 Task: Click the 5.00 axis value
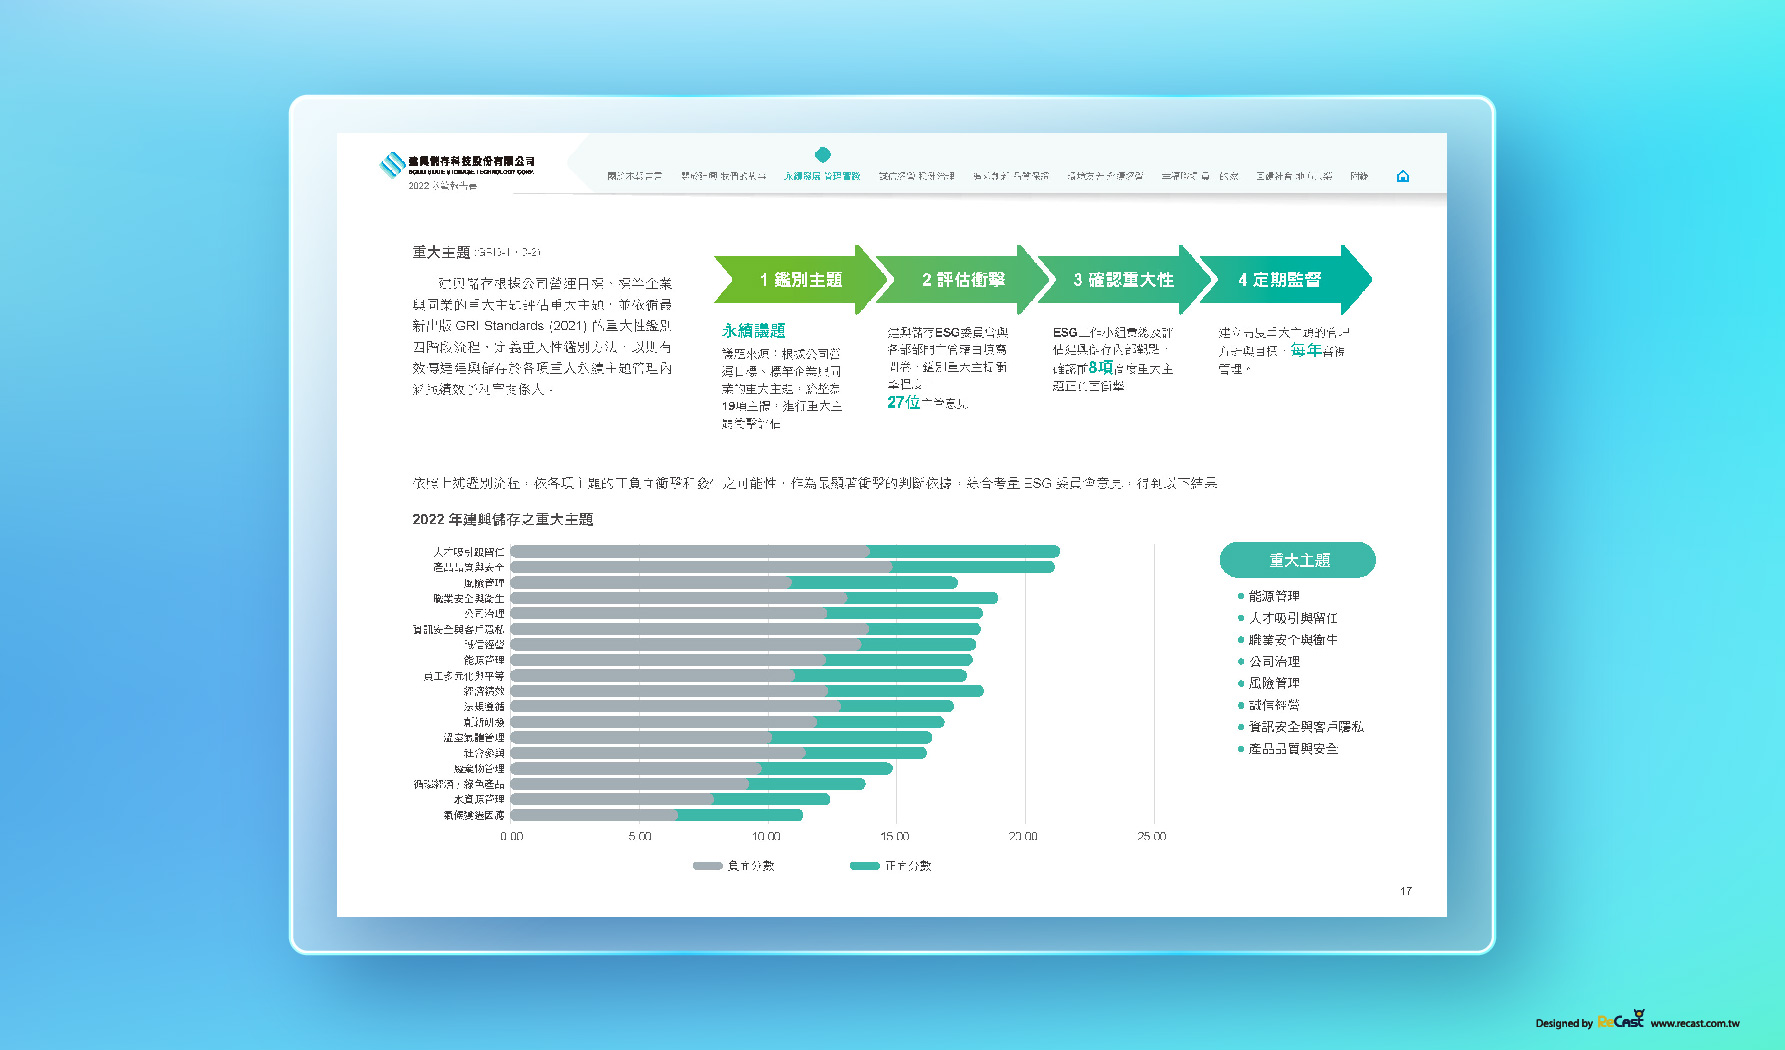(x=640, y=836)
